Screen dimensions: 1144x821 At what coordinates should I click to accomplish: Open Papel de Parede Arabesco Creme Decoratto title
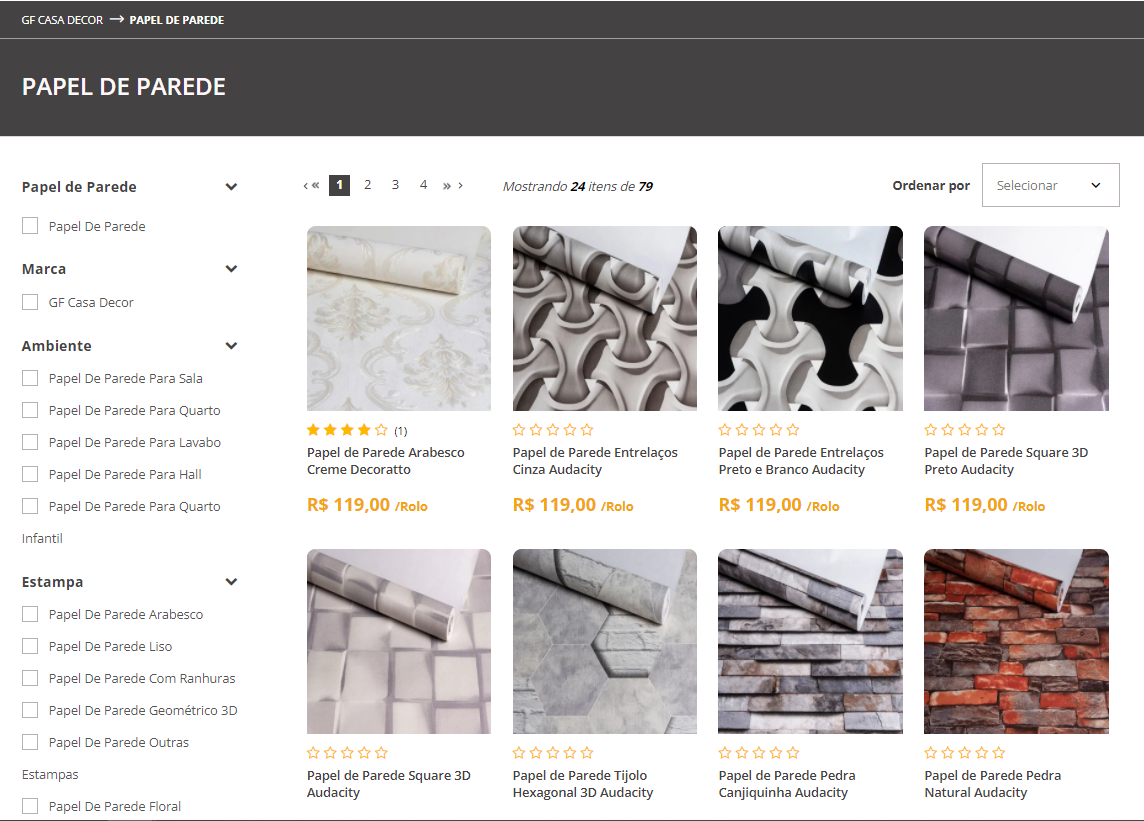click(x=386, y=461)
